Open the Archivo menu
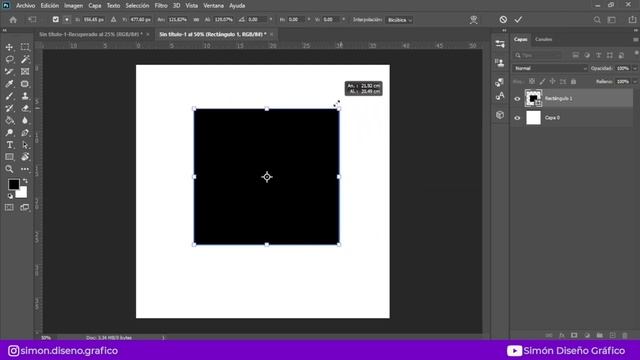 click(x=26, y=6)
